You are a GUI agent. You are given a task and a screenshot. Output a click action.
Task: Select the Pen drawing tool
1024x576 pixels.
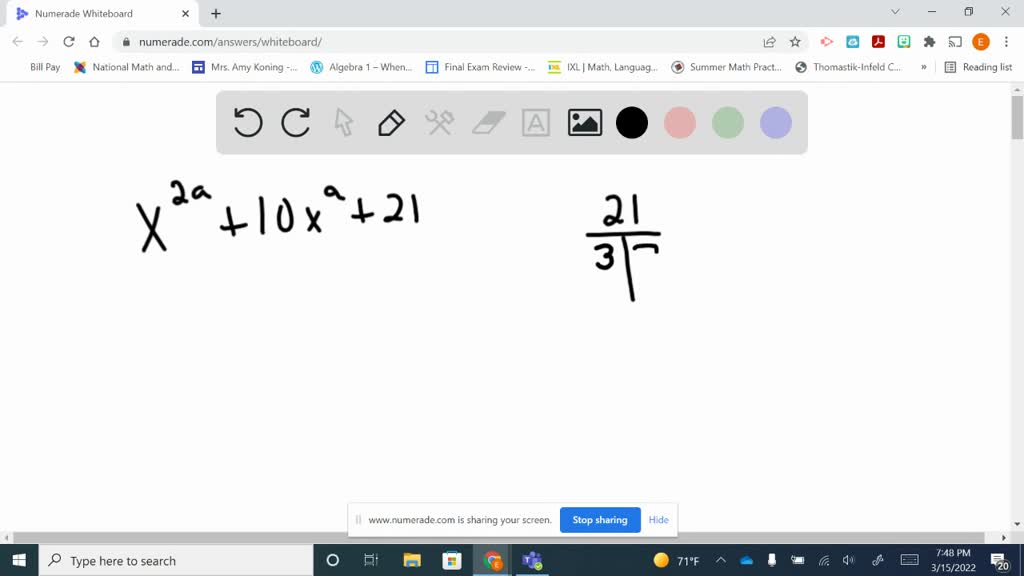pyautogui.click(x=391, y=122)
